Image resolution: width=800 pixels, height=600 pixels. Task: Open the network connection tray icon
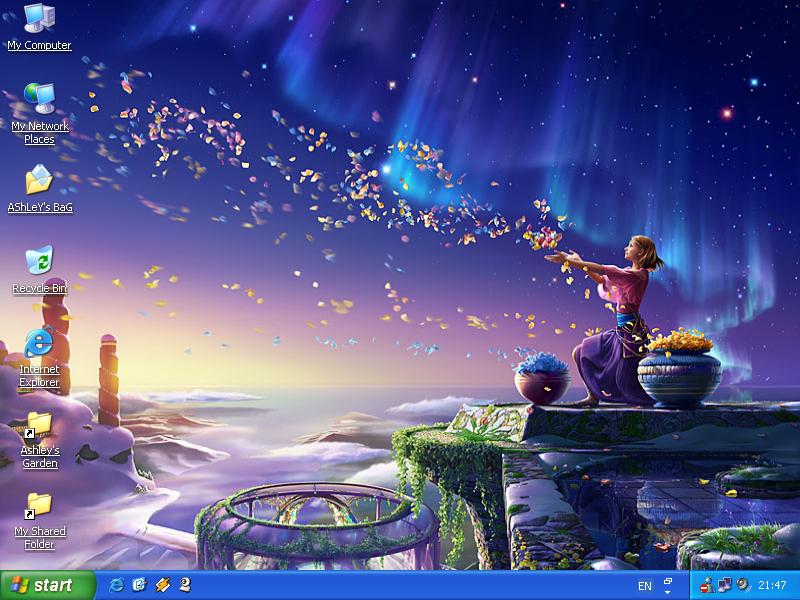(x=724, y=585)
